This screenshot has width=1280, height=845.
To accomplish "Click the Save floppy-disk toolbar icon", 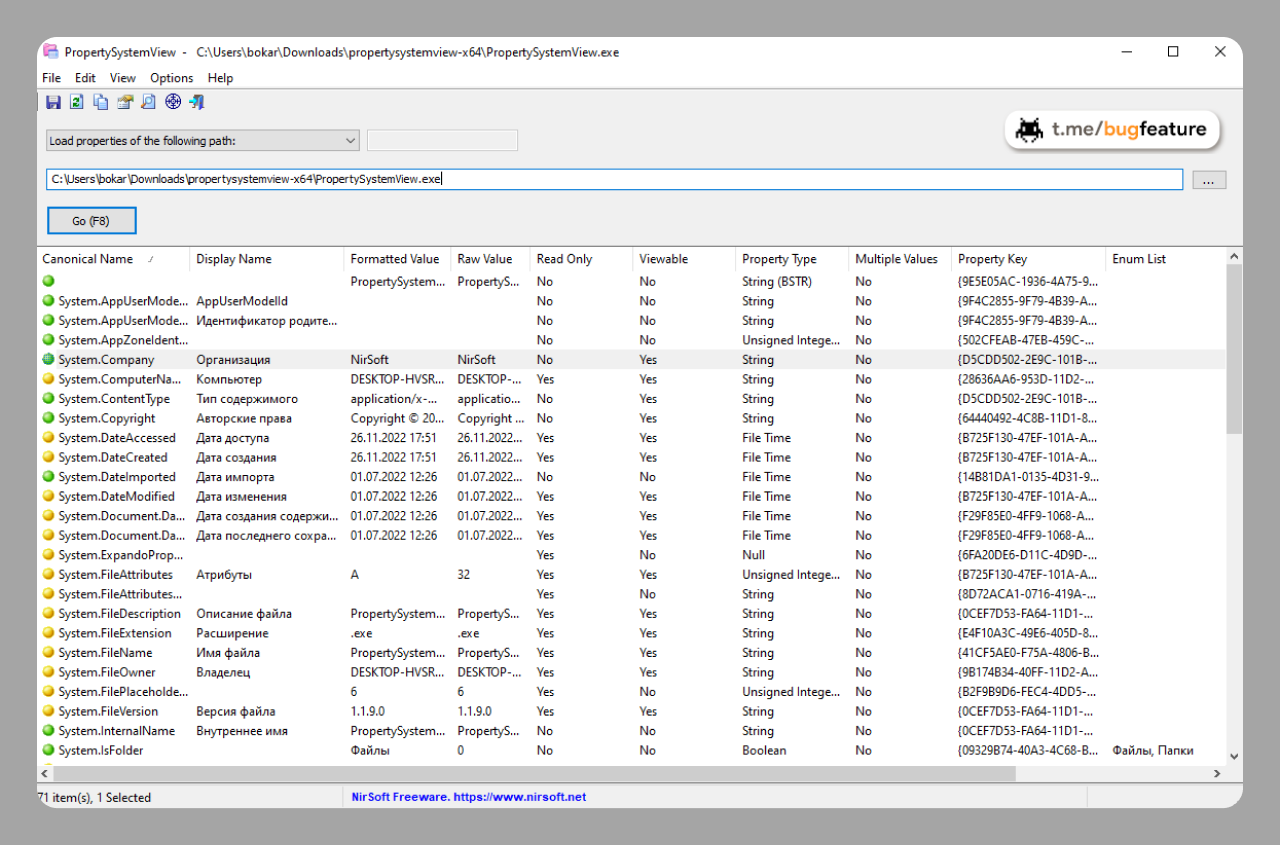I will [53, 102].
